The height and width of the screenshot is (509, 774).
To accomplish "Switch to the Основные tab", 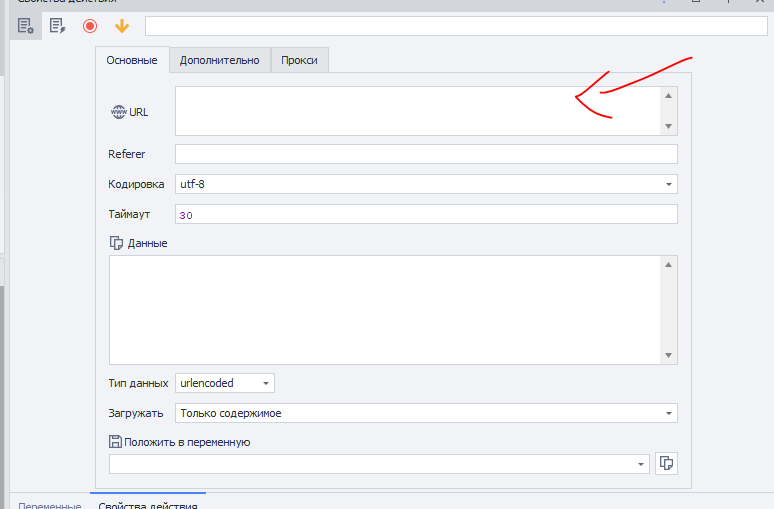I will tap(132, 60).
